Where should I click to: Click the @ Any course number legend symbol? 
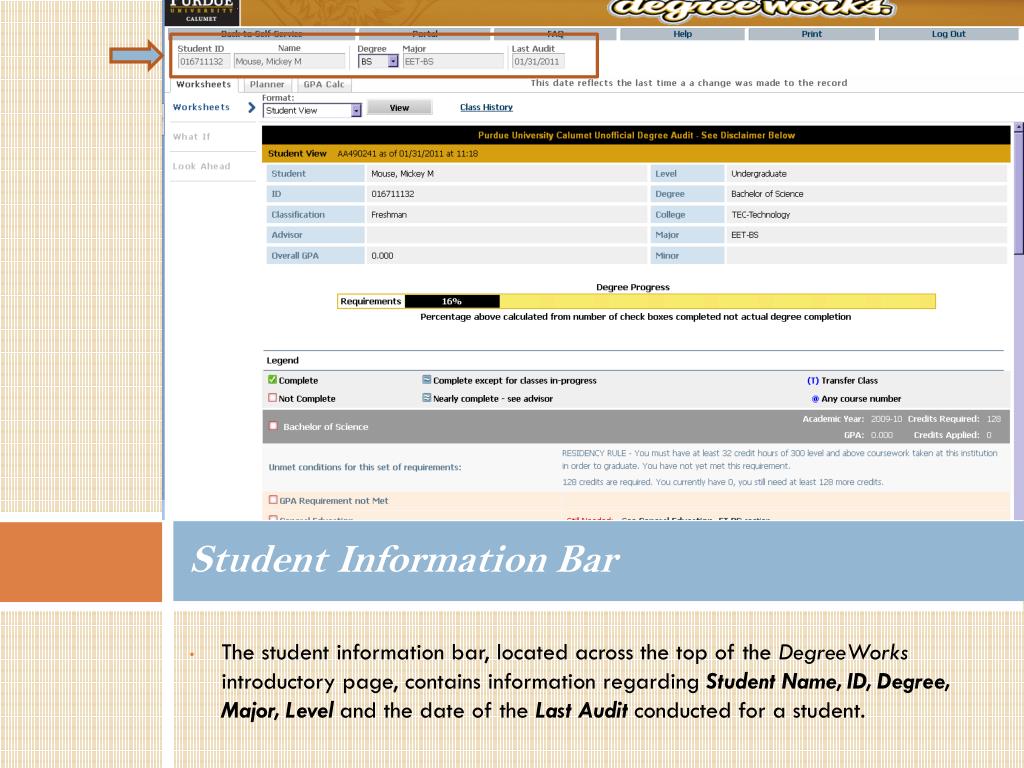[x=815, y=398]
